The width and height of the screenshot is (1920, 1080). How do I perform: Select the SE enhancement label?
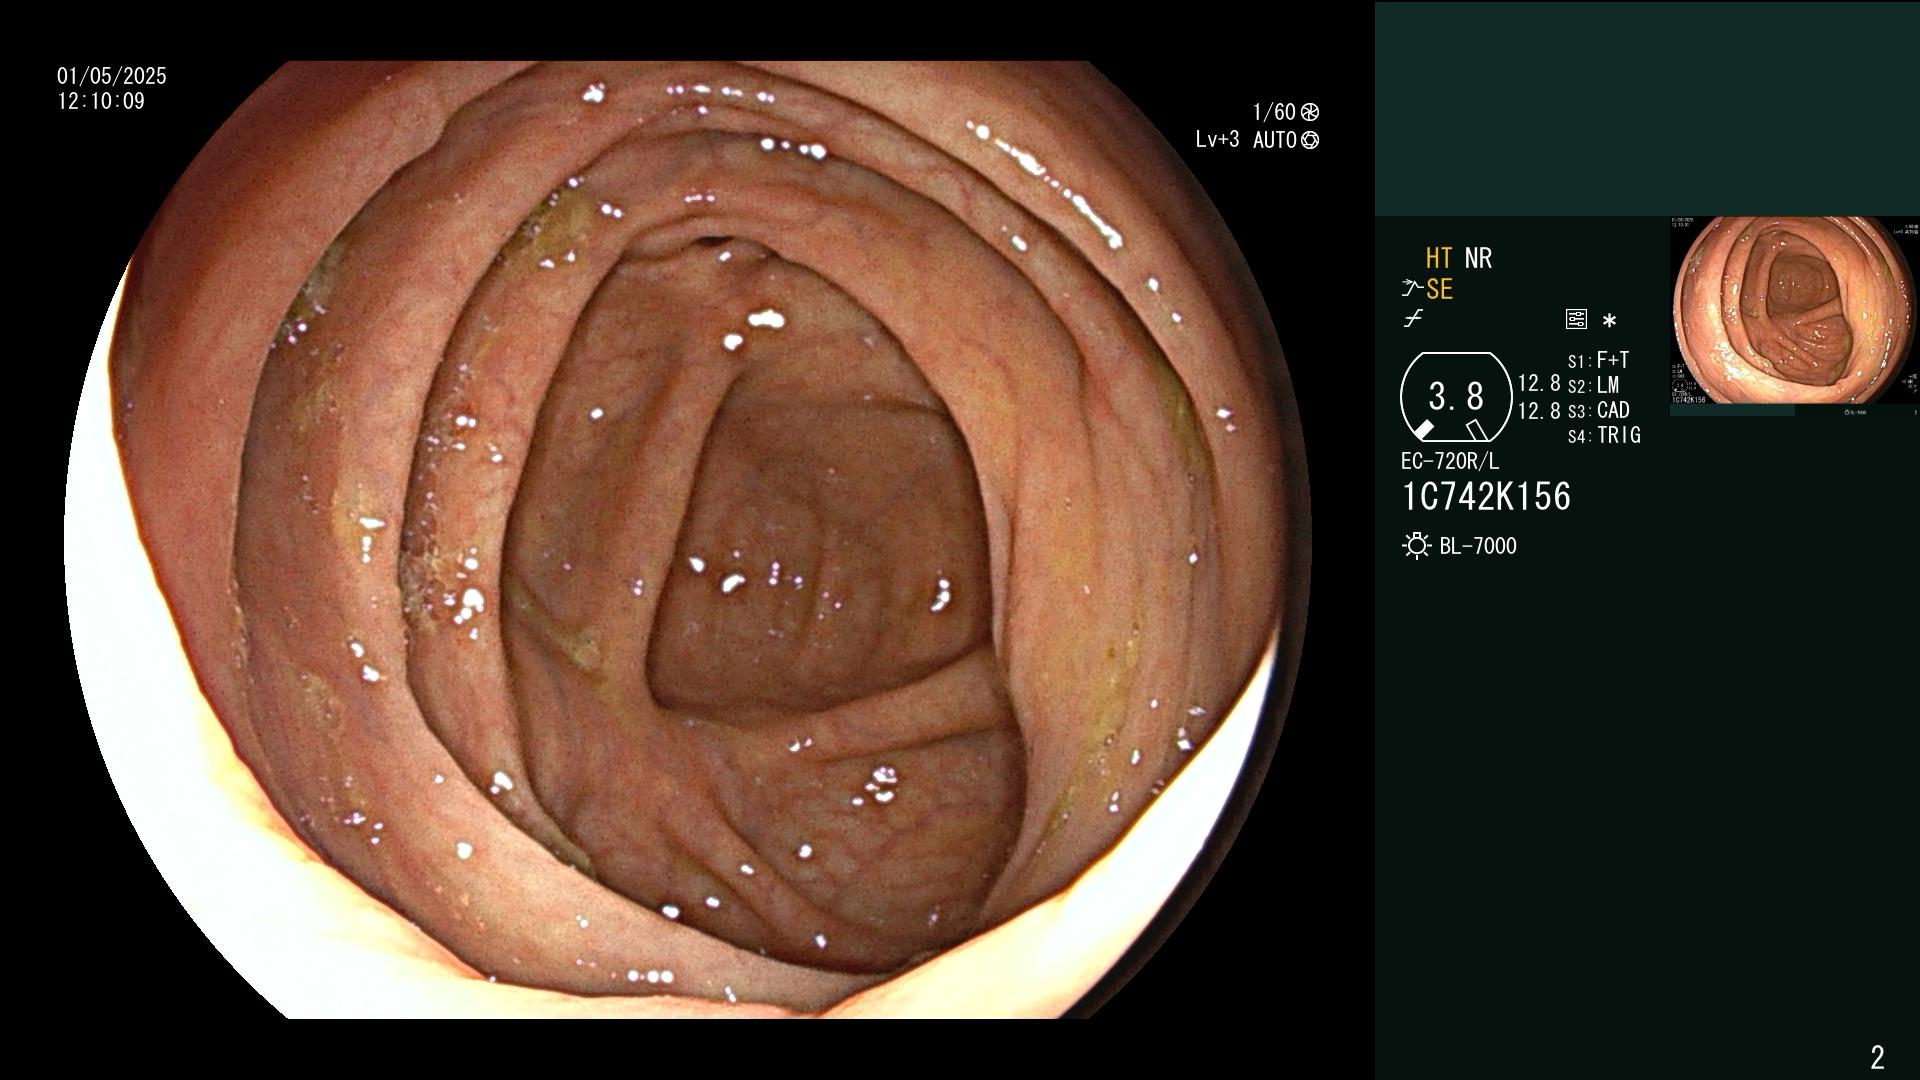(x=1439, y=290)
